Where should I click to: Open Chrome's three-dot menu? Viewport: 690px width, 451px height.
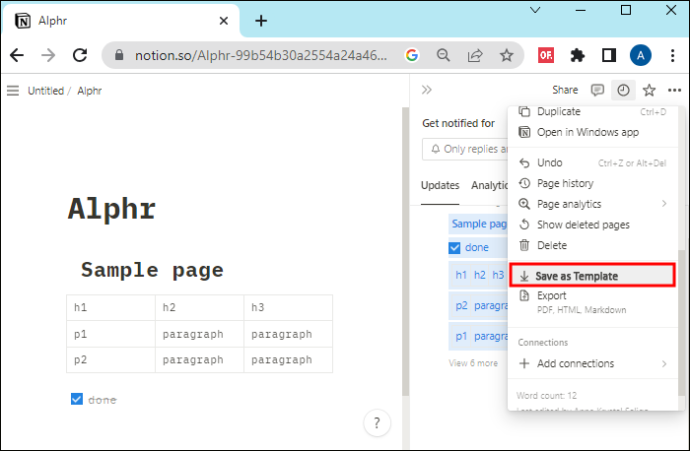click(672, 55)
